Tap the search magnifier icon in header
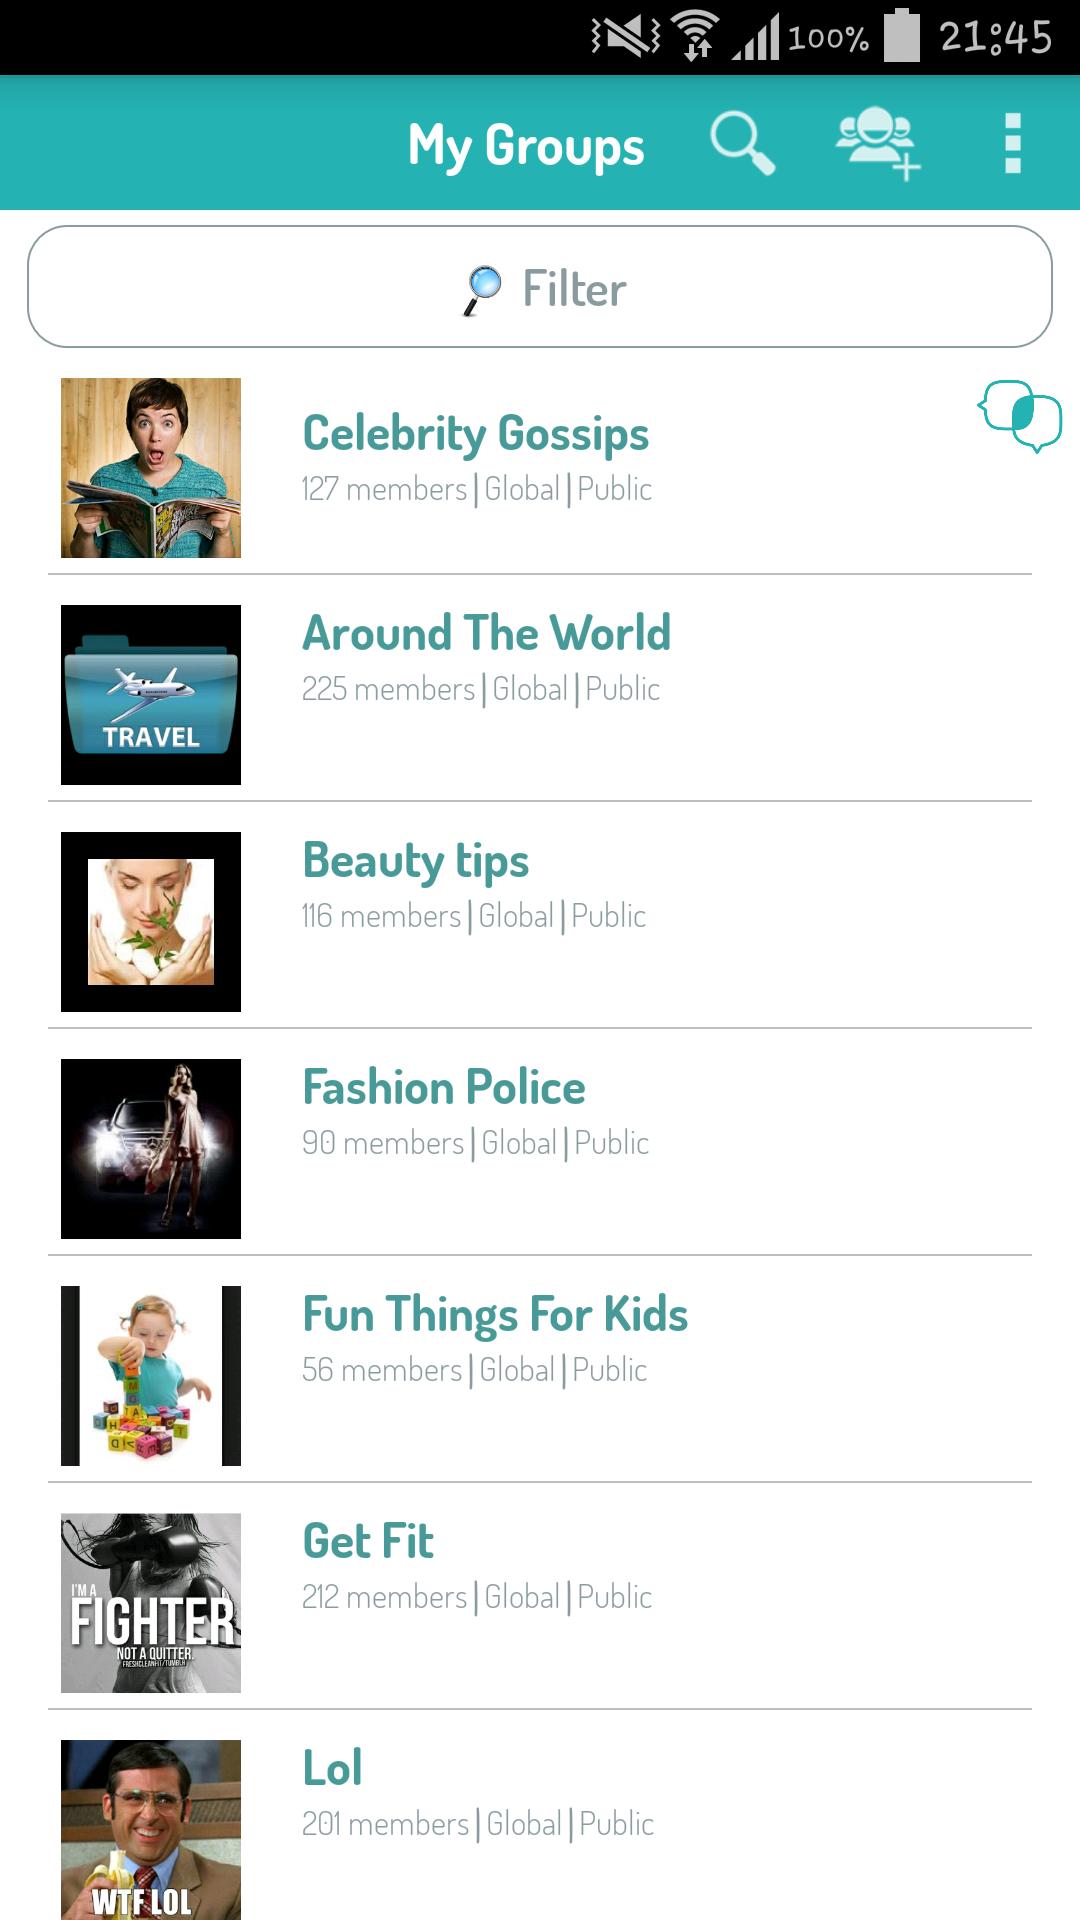 point(742,143)
